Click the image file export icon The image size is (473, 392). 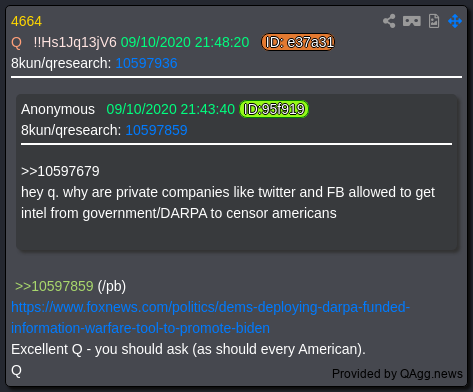point(434,21)
